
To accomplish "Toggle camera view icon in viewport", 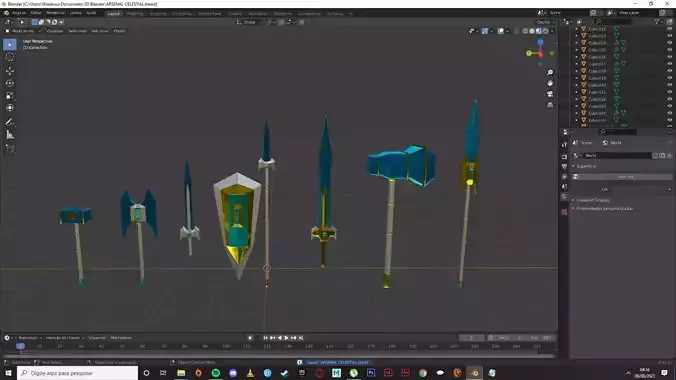I will (550, 94).
